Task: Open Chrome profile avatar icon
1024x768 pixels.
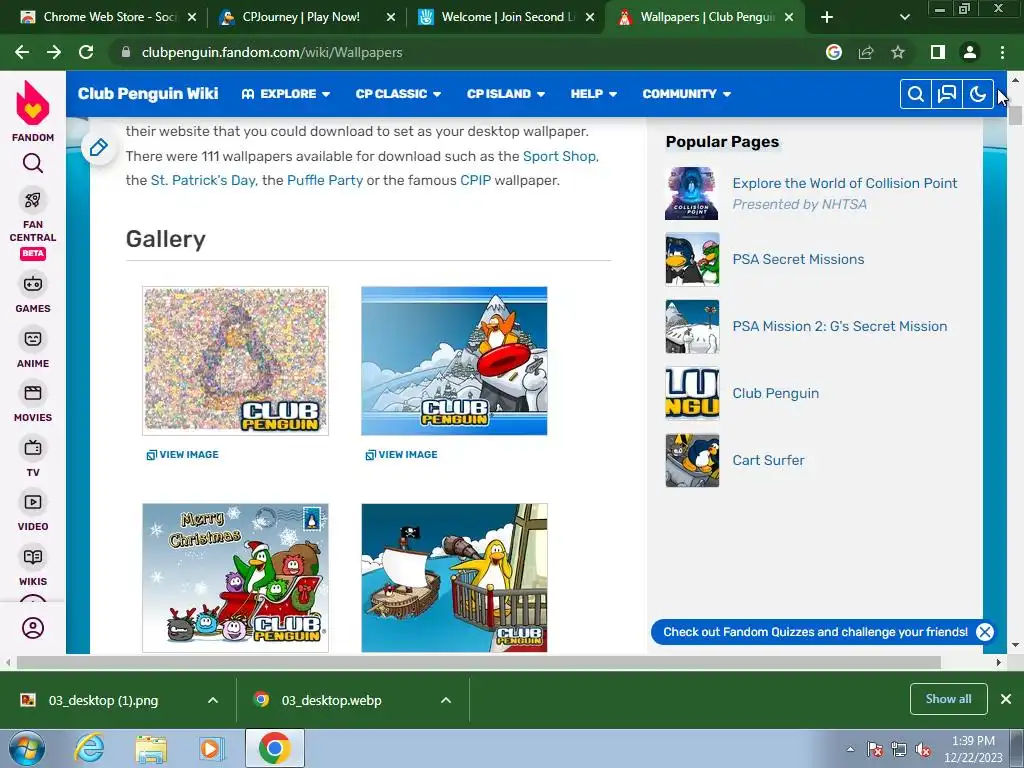Action: 970,52
